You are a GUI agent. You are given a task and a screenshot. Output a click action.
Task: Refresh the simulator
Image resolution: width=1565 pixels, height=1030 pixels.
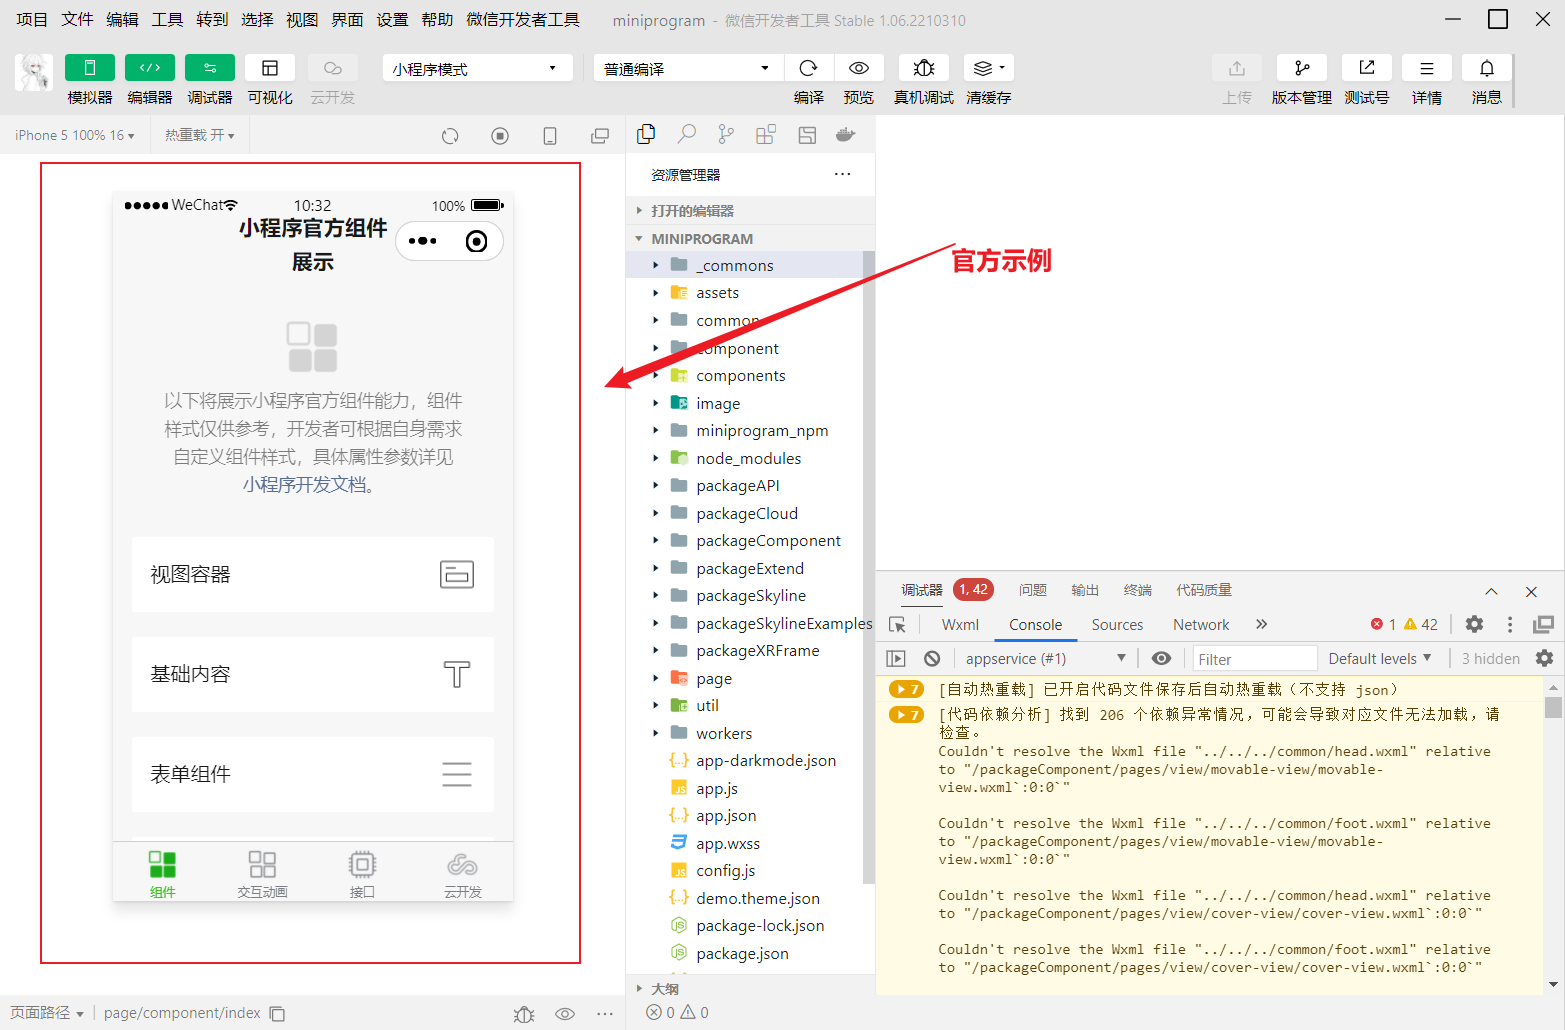tap(450, 136)
